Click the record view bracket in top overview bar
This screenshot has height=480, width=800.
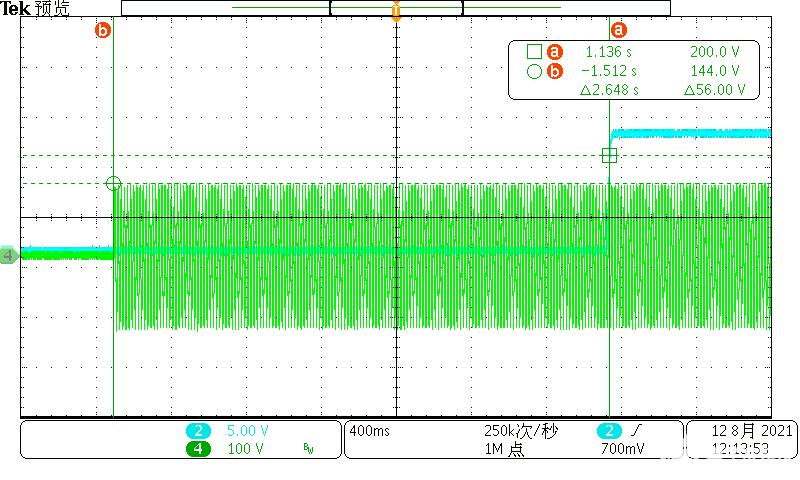396,8
